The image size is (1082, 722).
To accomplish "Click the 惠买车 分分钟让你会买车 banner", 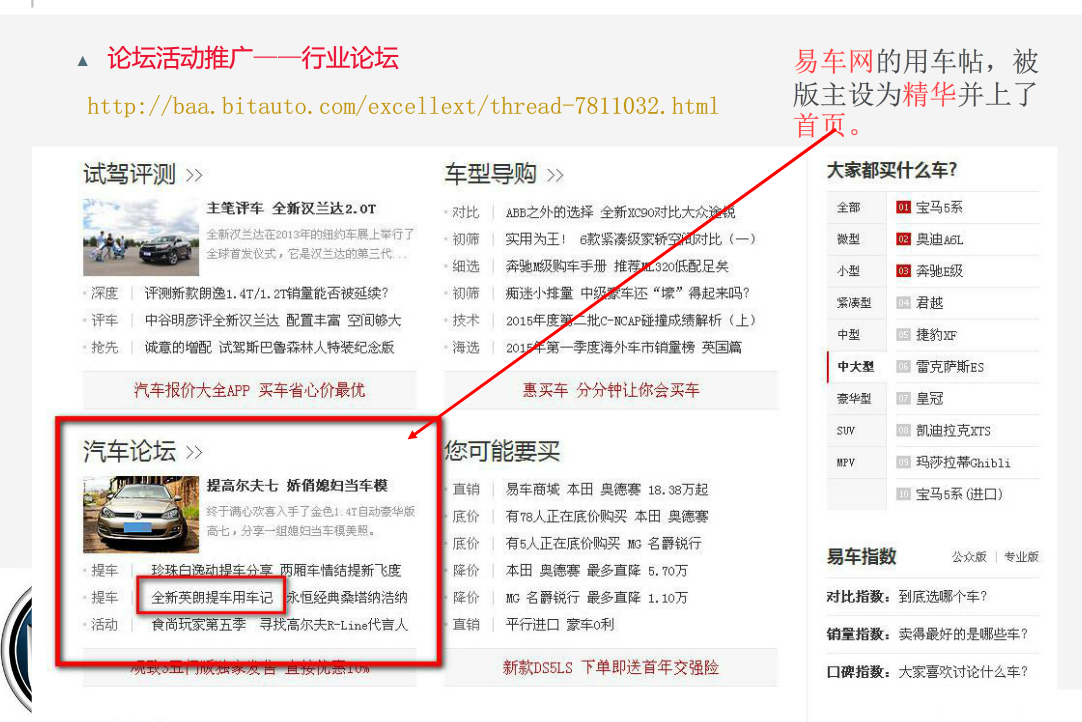I will tap(610, 390).
